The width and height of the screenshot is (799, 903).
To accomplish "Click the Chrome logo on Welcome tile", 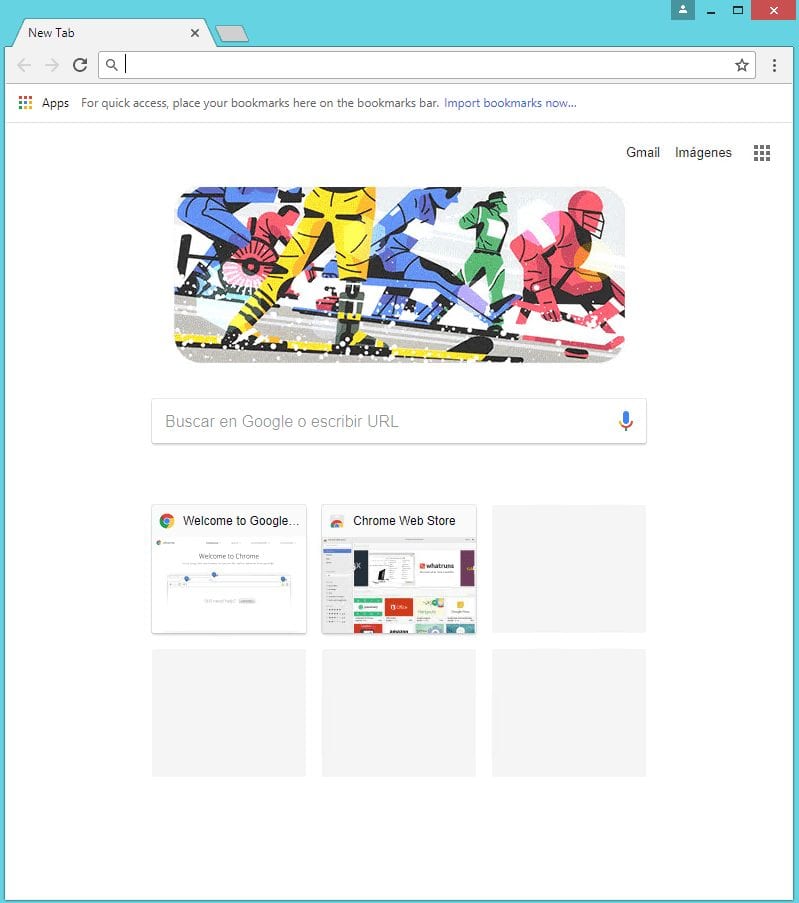I will [x=167, y=521].
